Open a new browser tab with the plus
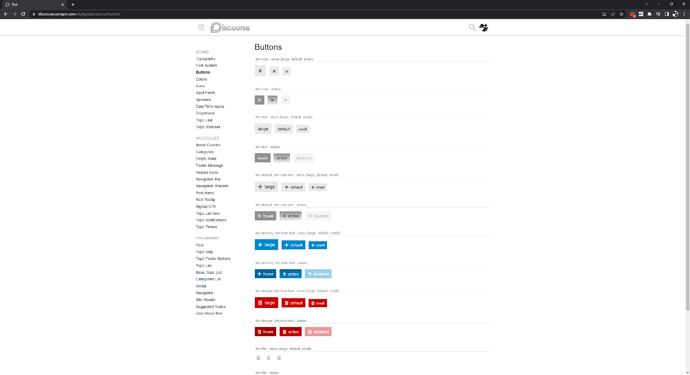690x375 pixels. pyautogui.click(x=73, y=4)
